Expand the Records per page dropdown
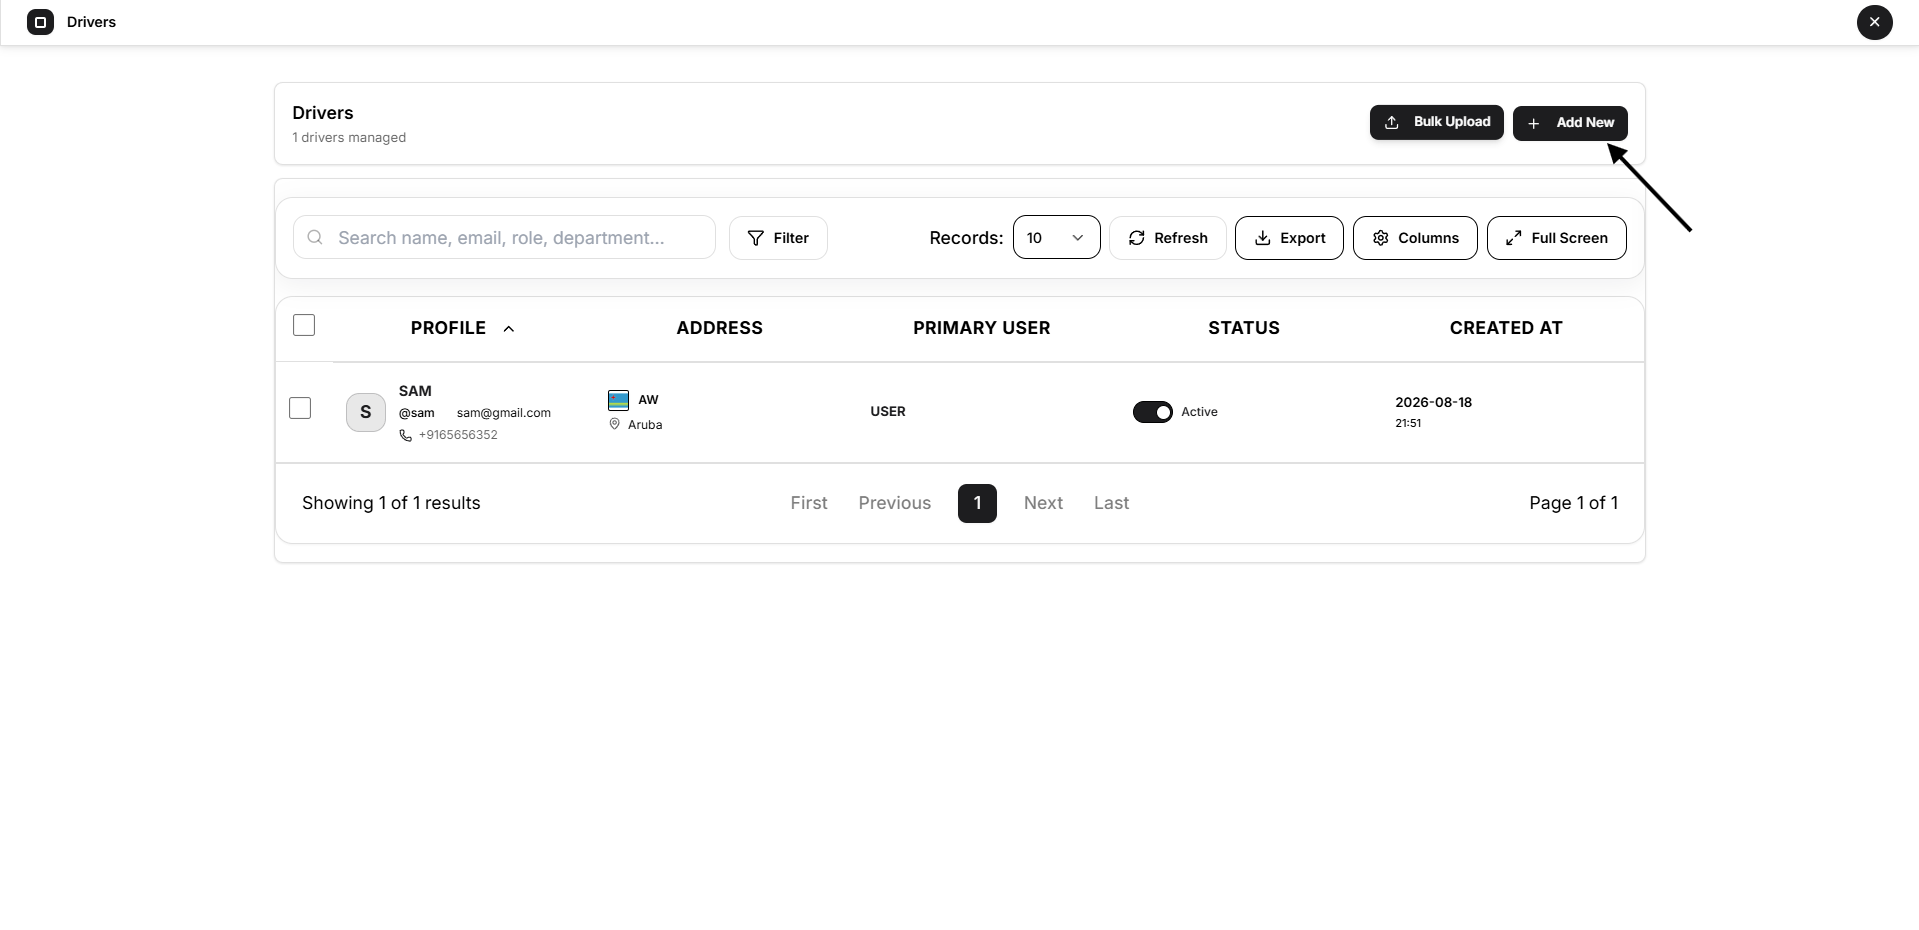The width and height of the screenshot is (1919, 930). 1056,238
